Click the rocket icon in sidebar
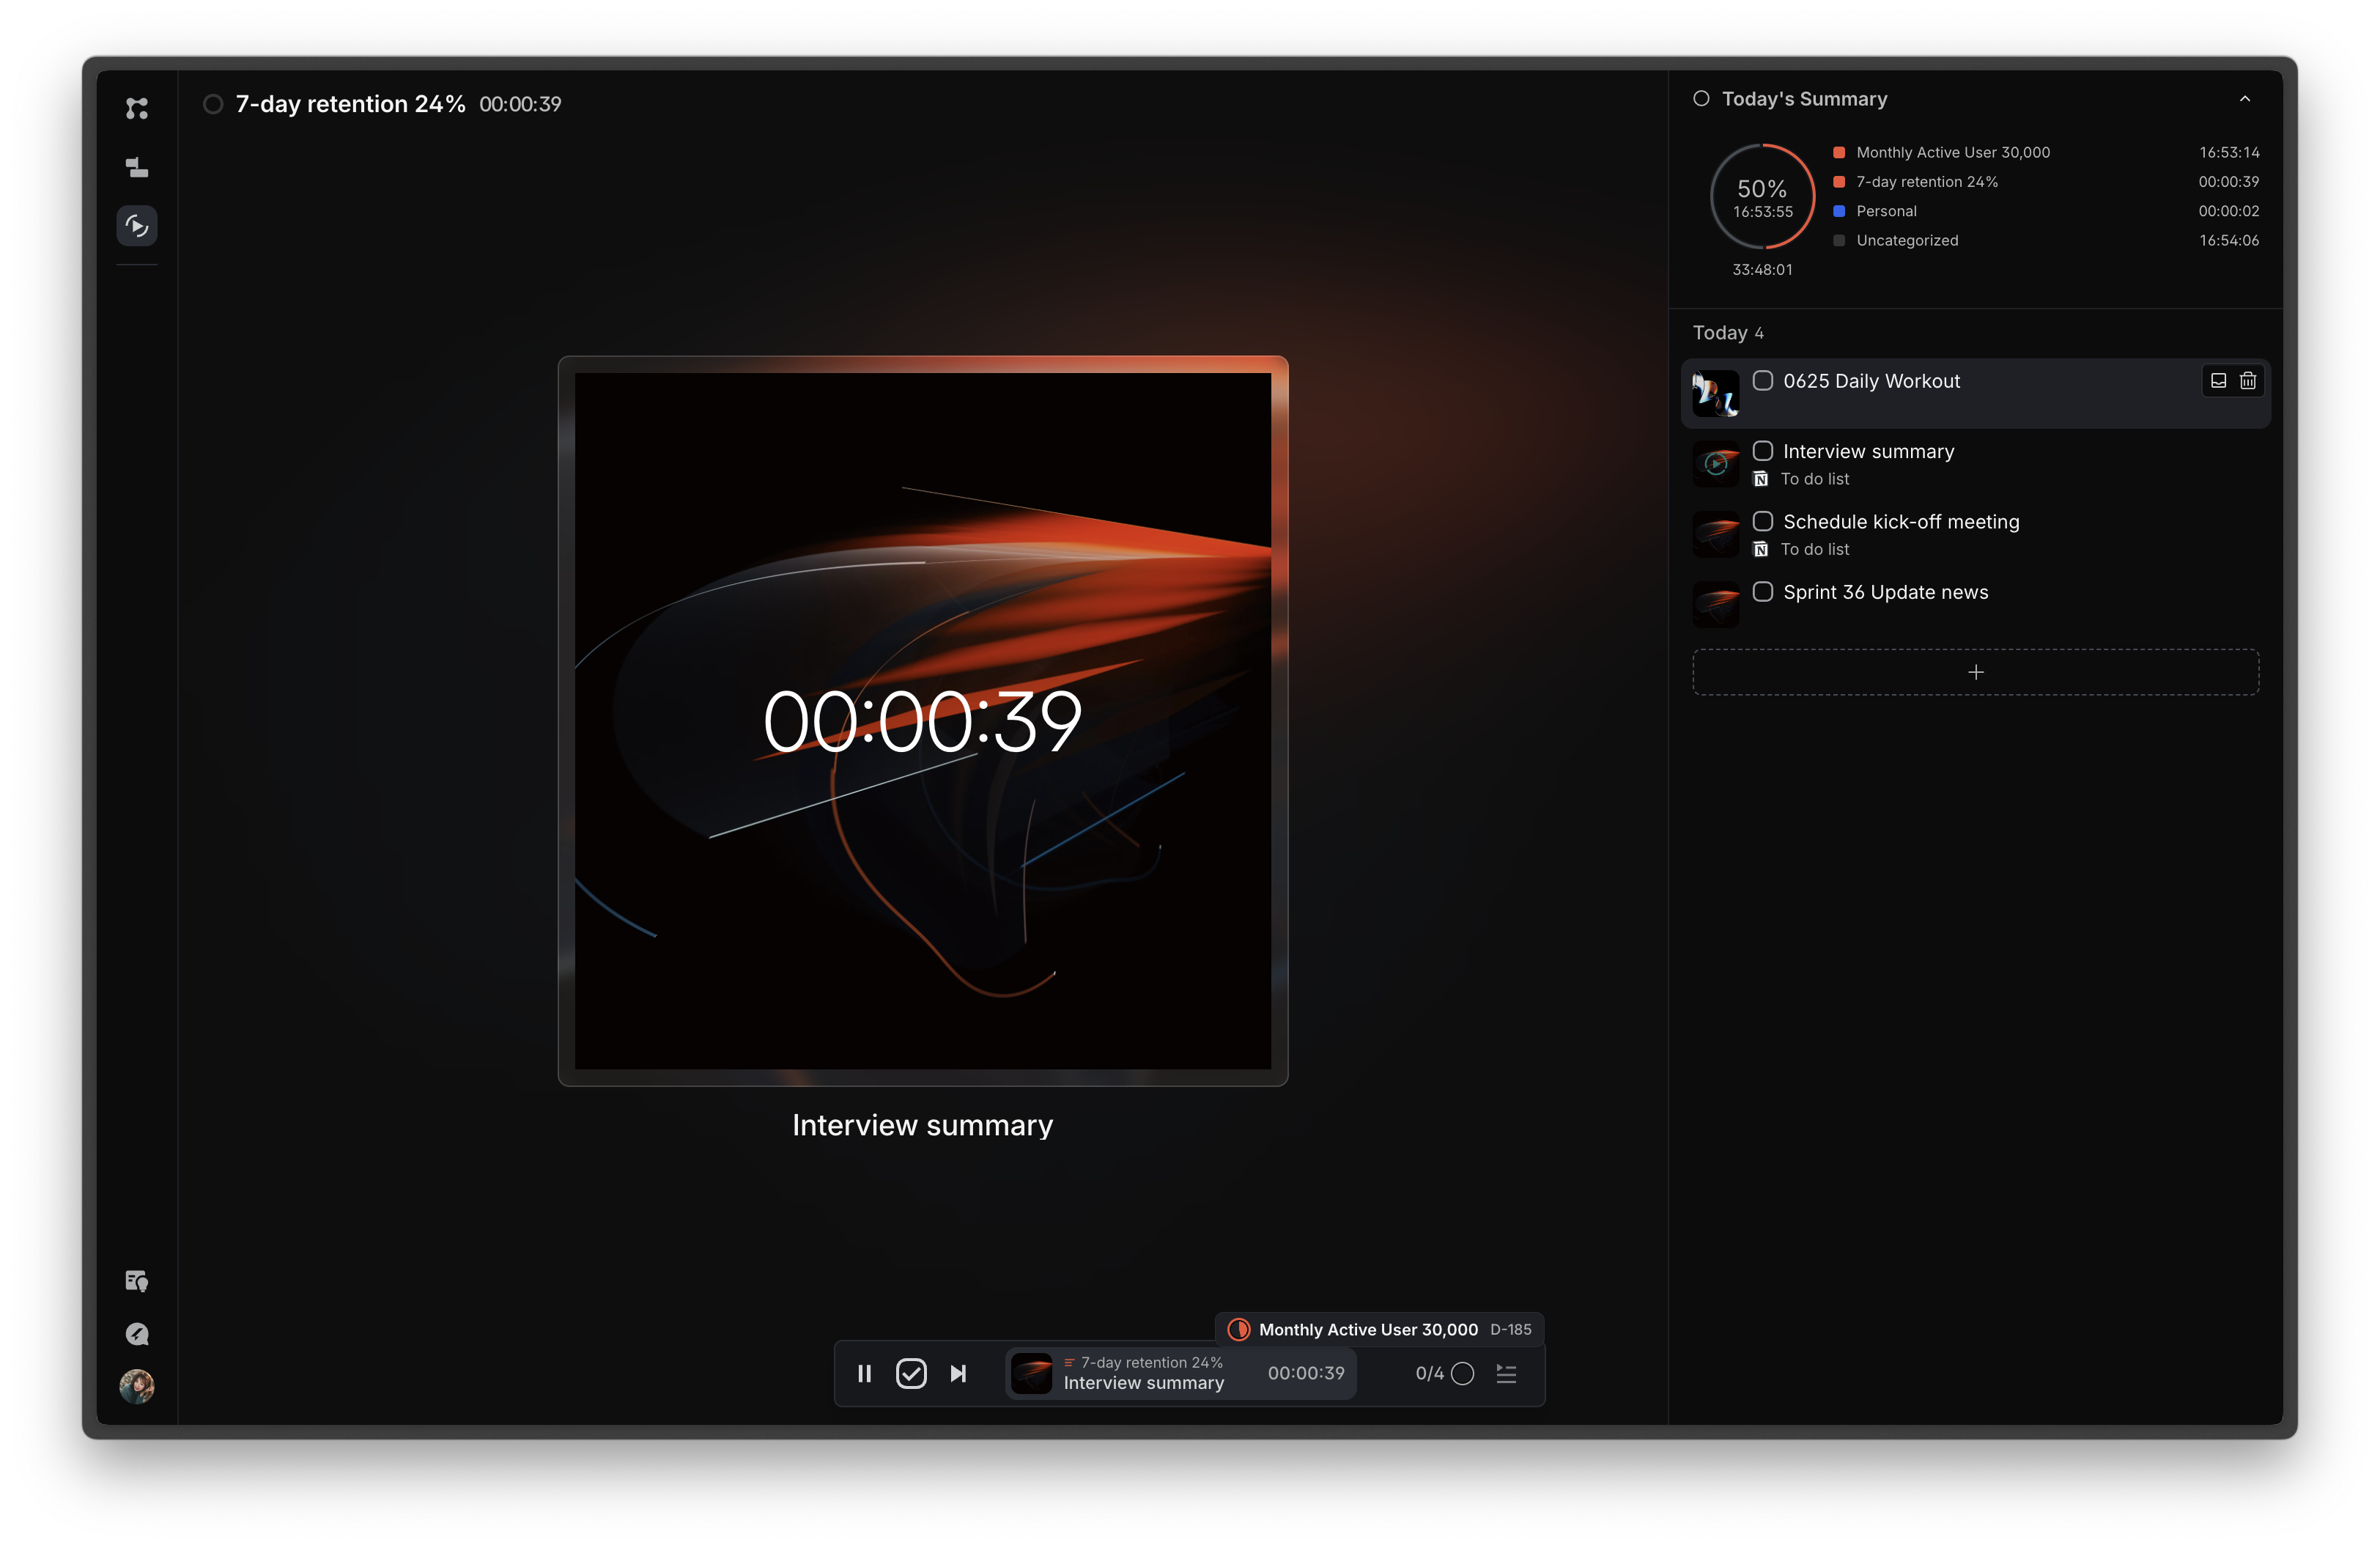 137,1334
